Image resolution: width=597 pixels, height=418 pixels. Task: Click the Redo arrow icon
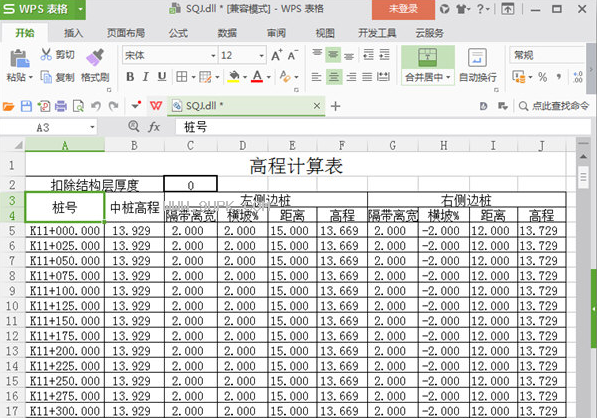click(113, 106)
